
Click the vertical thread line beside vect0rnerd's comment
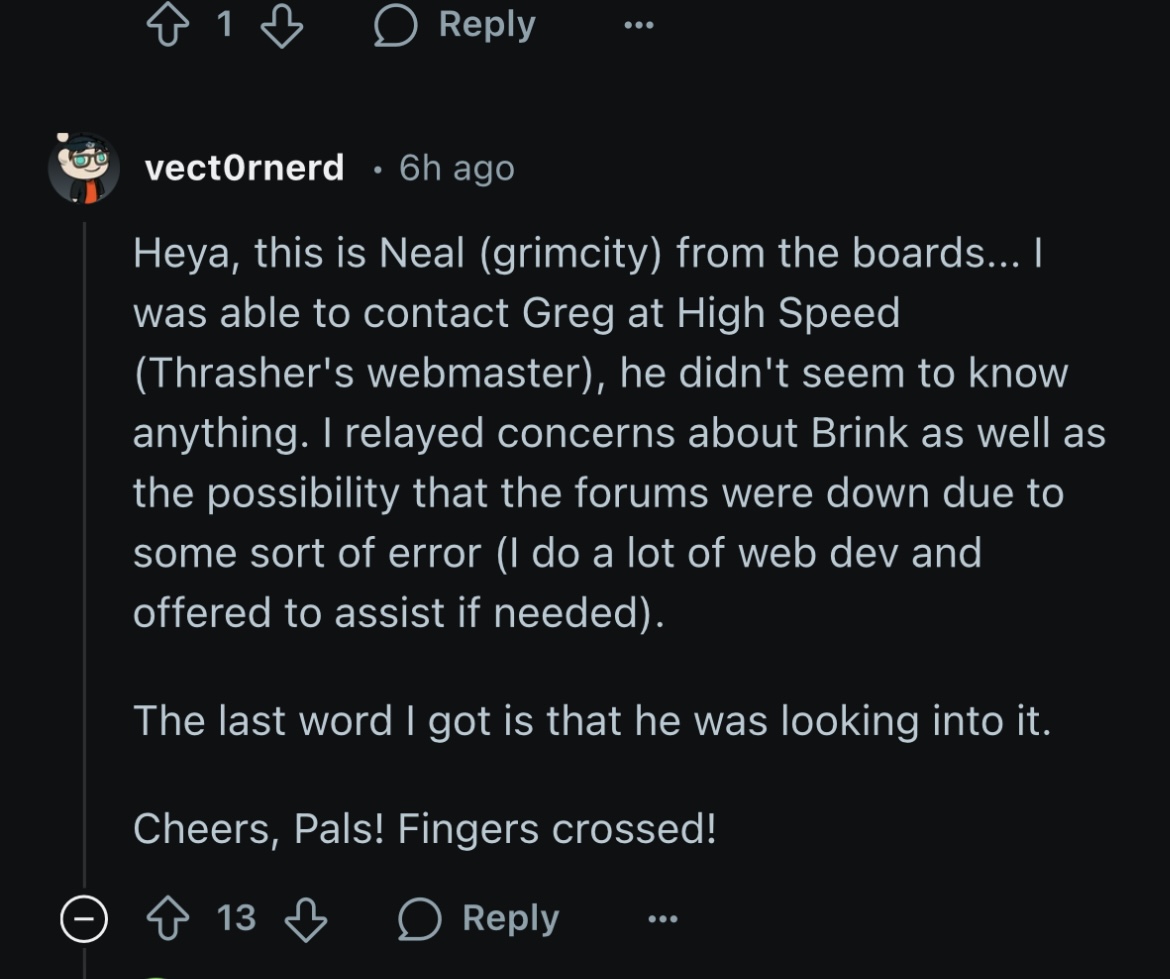click(84, 554)
